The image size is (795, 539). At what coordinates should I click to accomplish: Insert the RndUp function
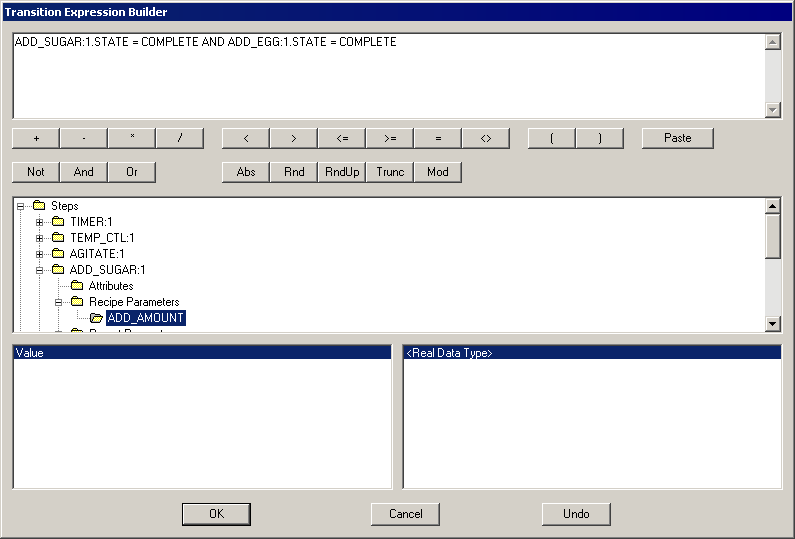pos(342,172)
